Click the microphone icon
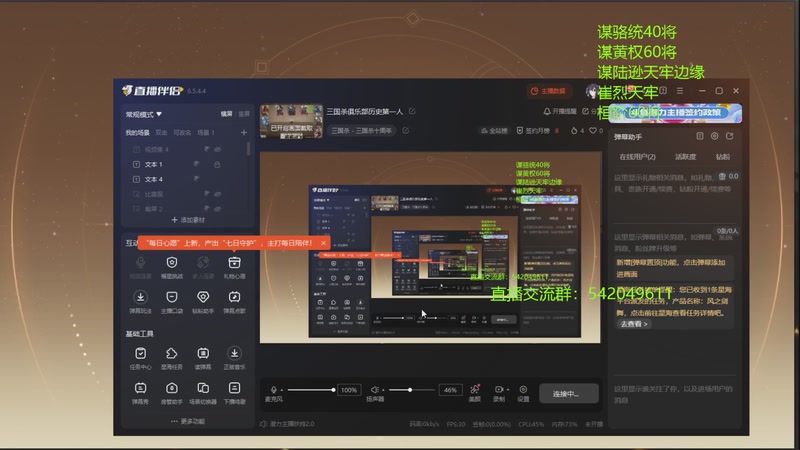This screenshot has width=800, height=450. (x=273, y=390)
